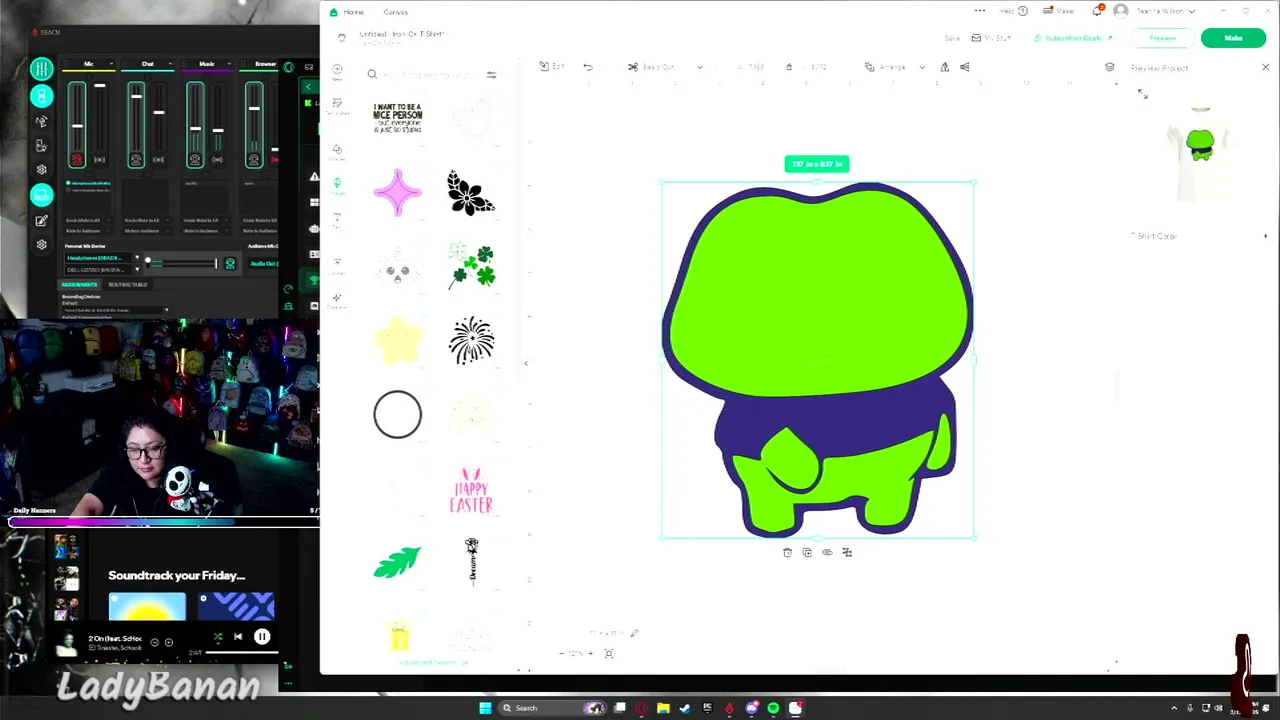Edit canvas size with the pencil icon

pos(634,633)
